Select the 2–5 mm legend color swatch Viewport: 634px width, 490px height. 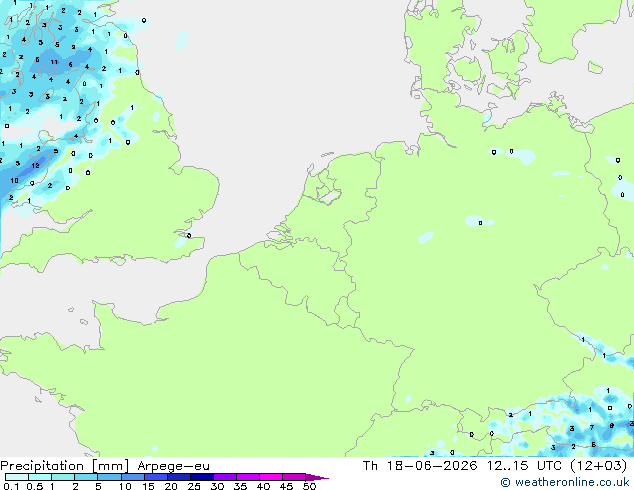pyautogui.click(x=86, y=477)
